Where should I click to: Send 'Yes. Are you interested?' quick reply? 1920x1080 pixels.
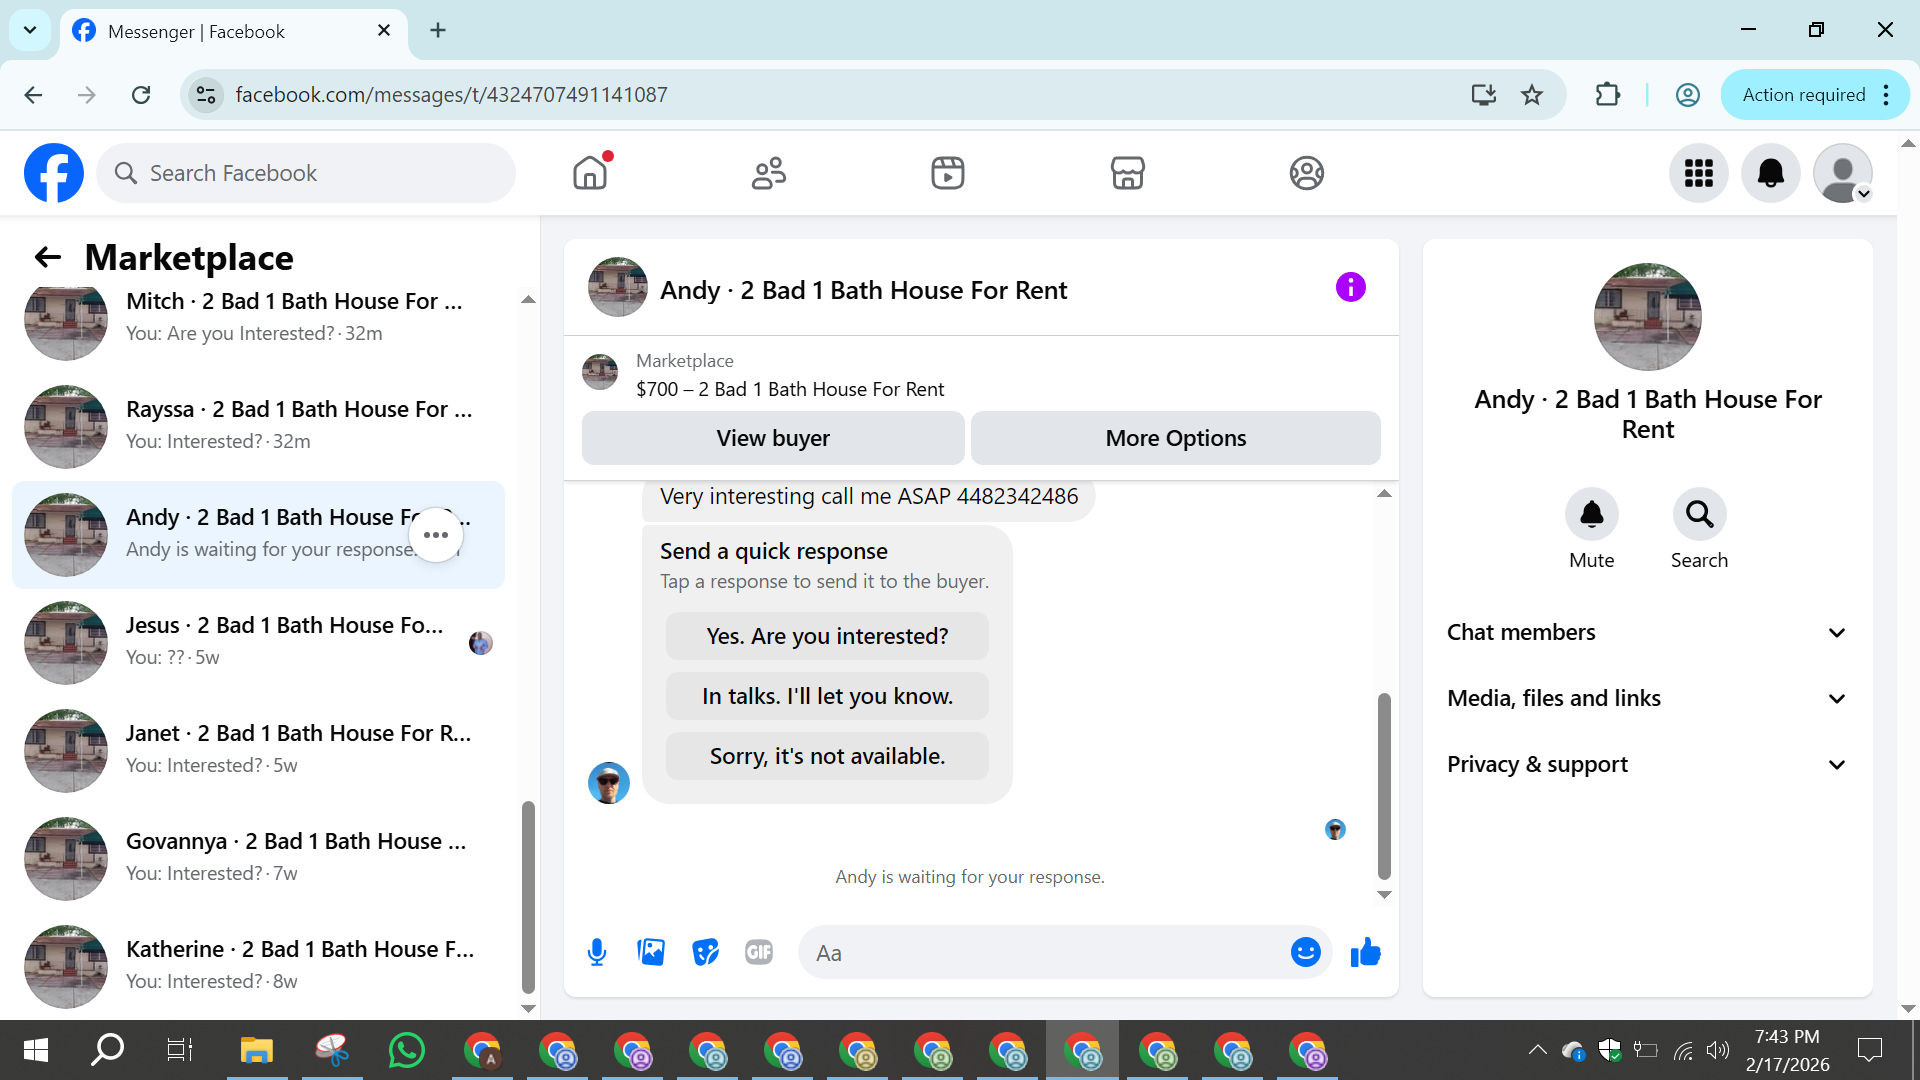[x=827, y=636]
